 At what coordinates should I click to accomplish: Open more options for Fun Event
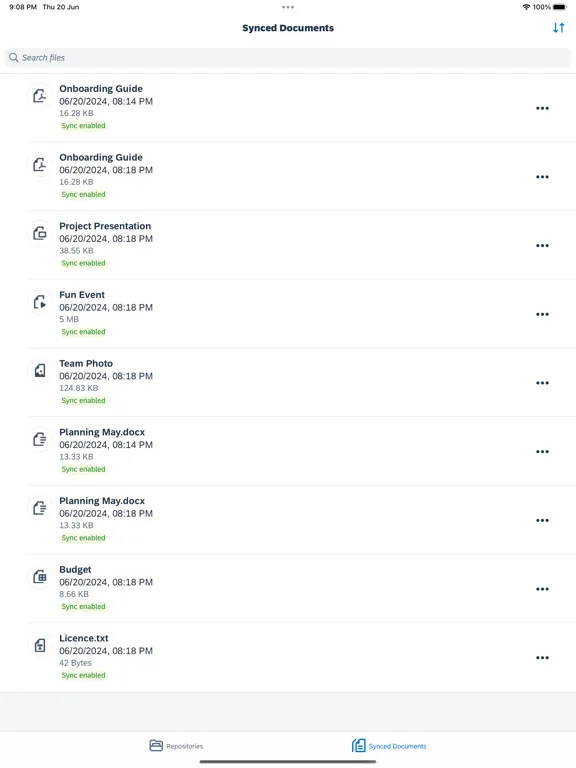(x=542, y=314)
